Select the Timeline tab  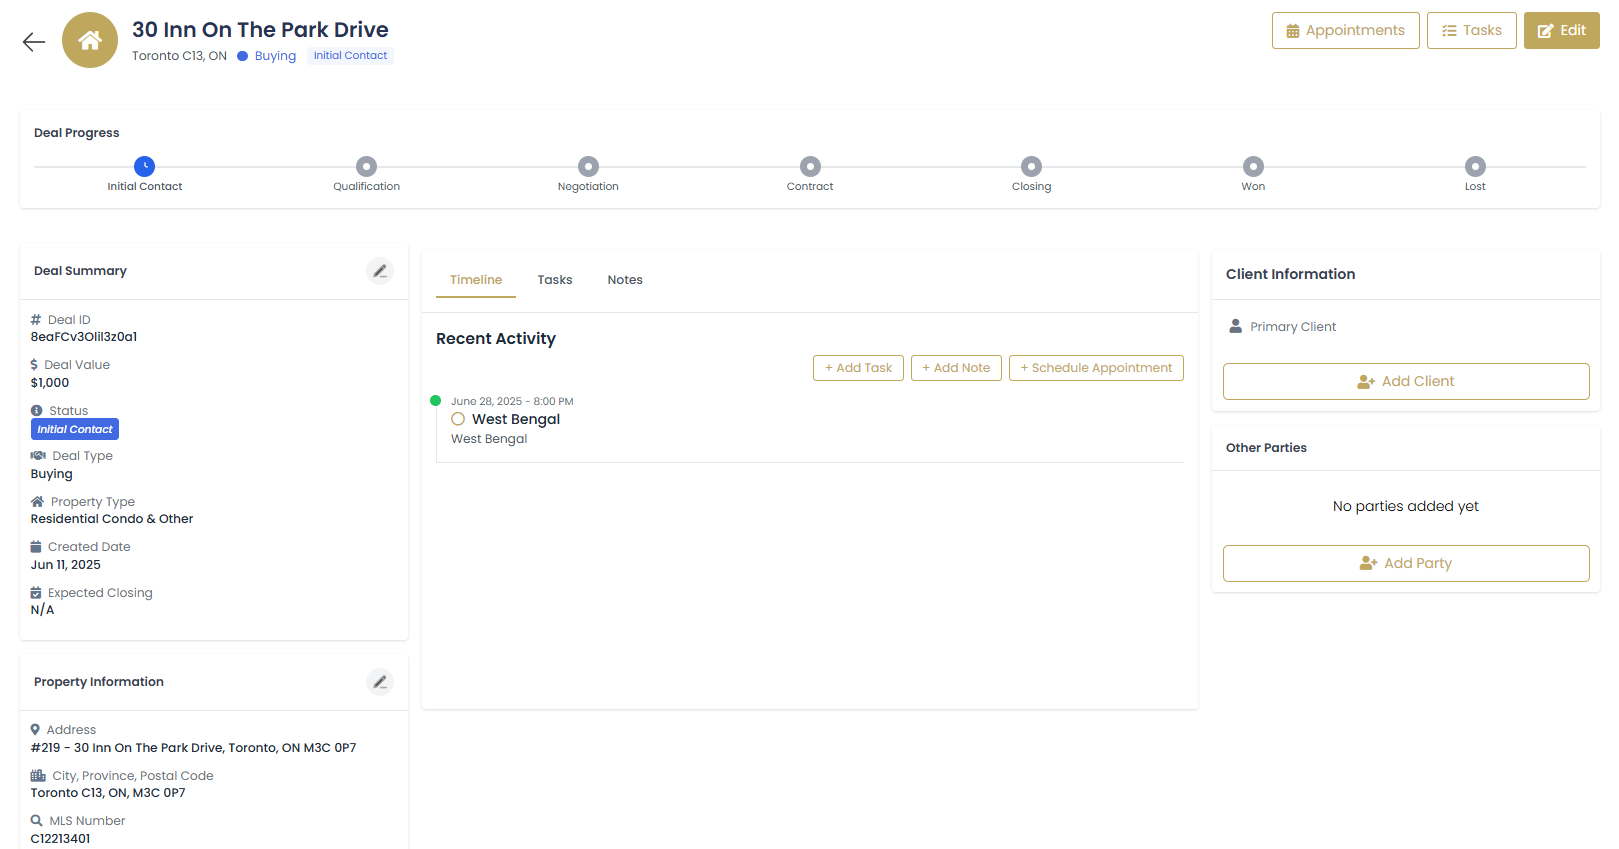[x=476, y=280]
